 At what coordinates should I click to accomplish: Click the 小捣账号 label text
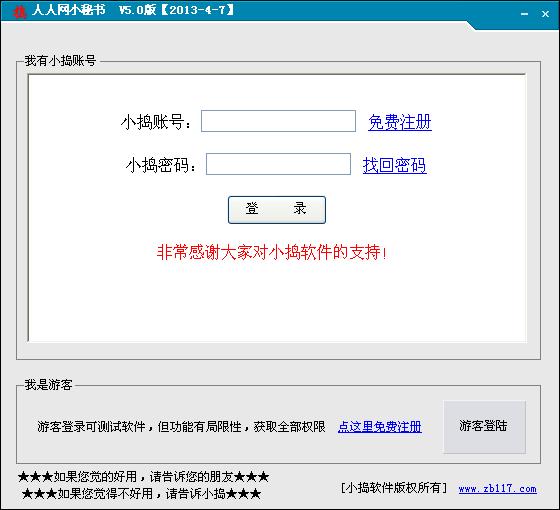tap(156, 122)
